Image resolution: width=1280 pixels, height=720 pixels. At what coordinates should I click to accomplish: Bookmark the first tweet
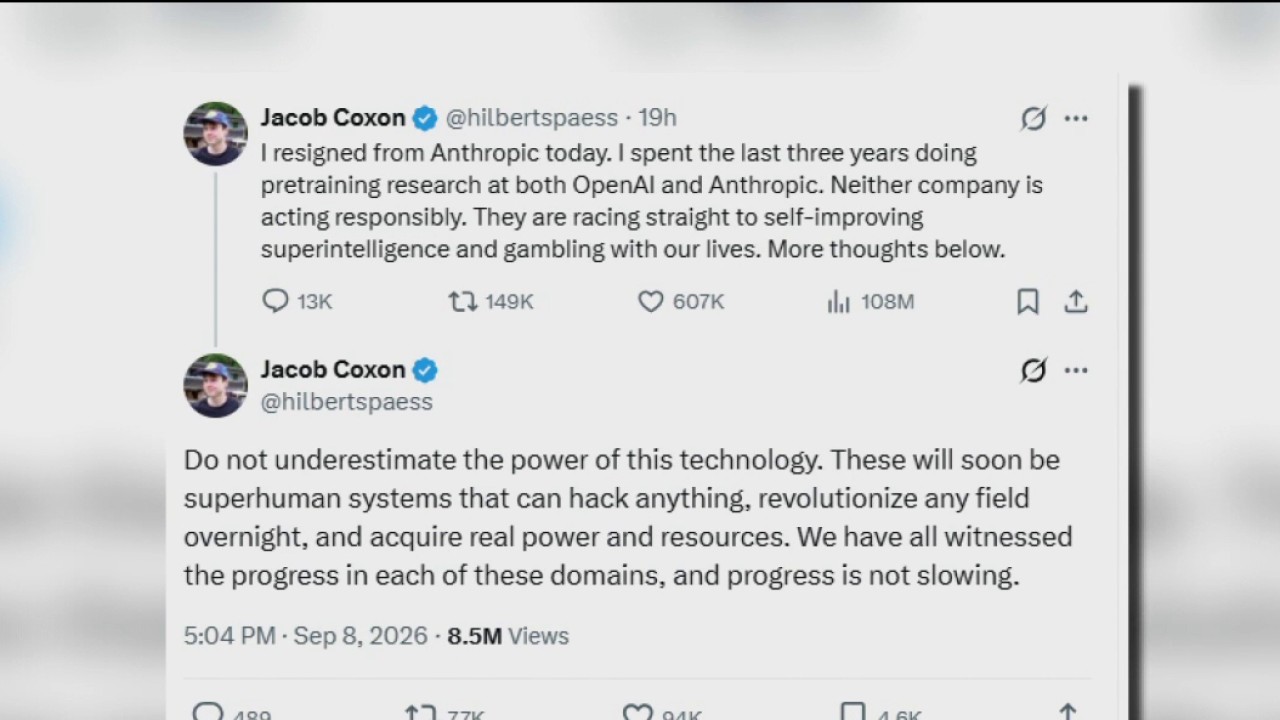point(1027,301)
